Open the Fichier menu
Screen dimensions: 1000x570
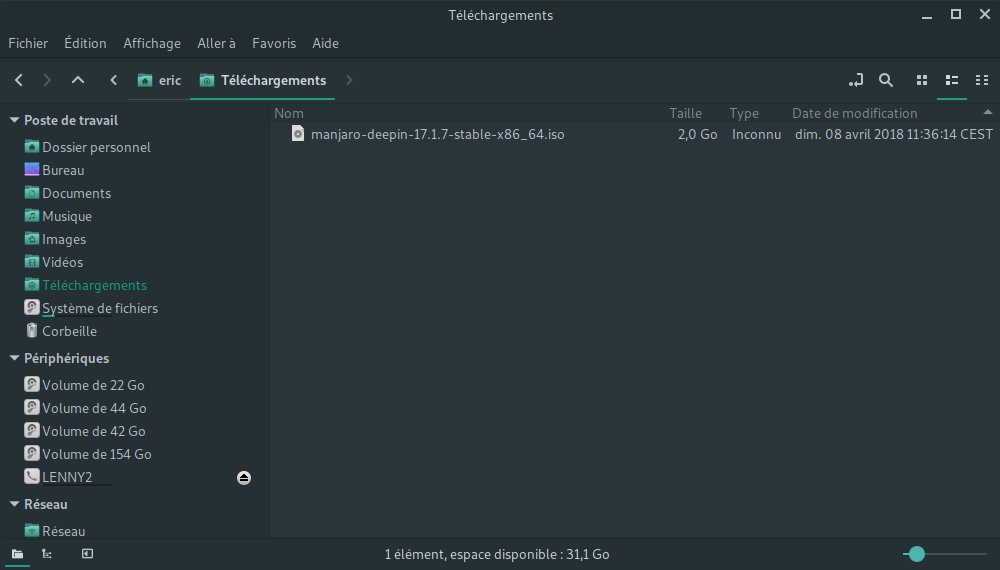pos(28,43)
